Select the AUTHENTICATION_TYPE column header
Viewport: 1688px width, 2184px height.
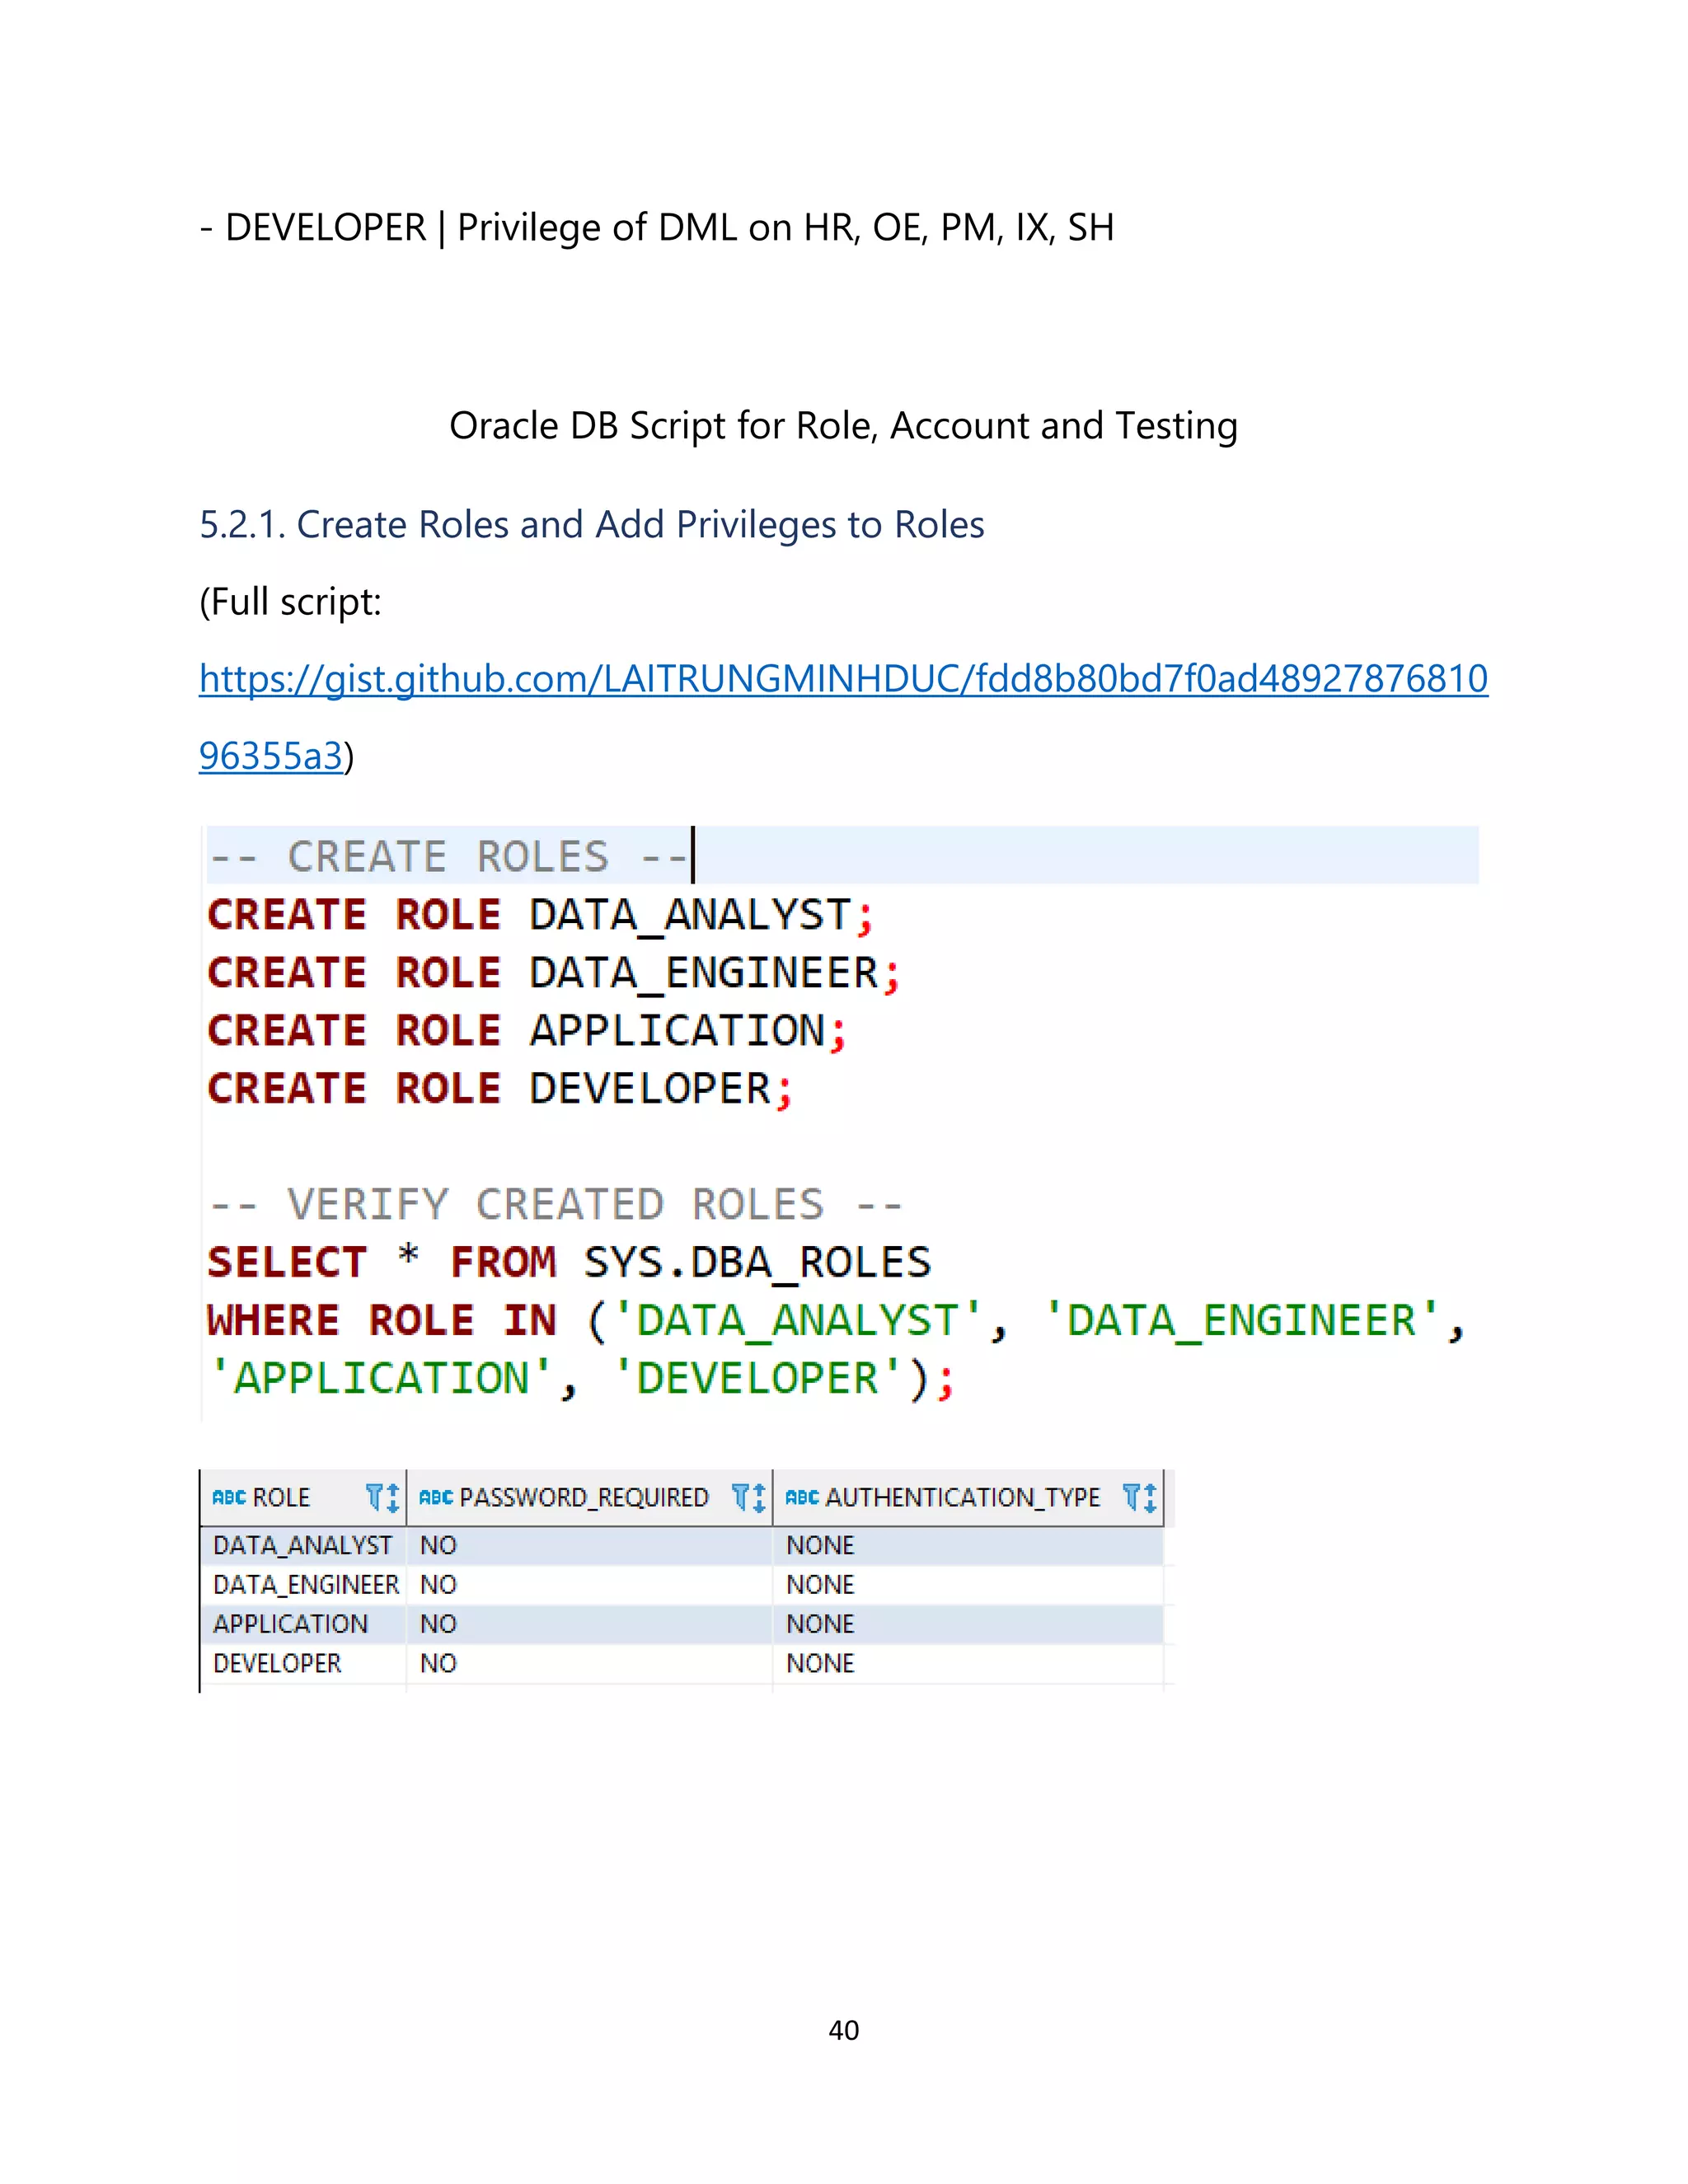coord(968,1497)
